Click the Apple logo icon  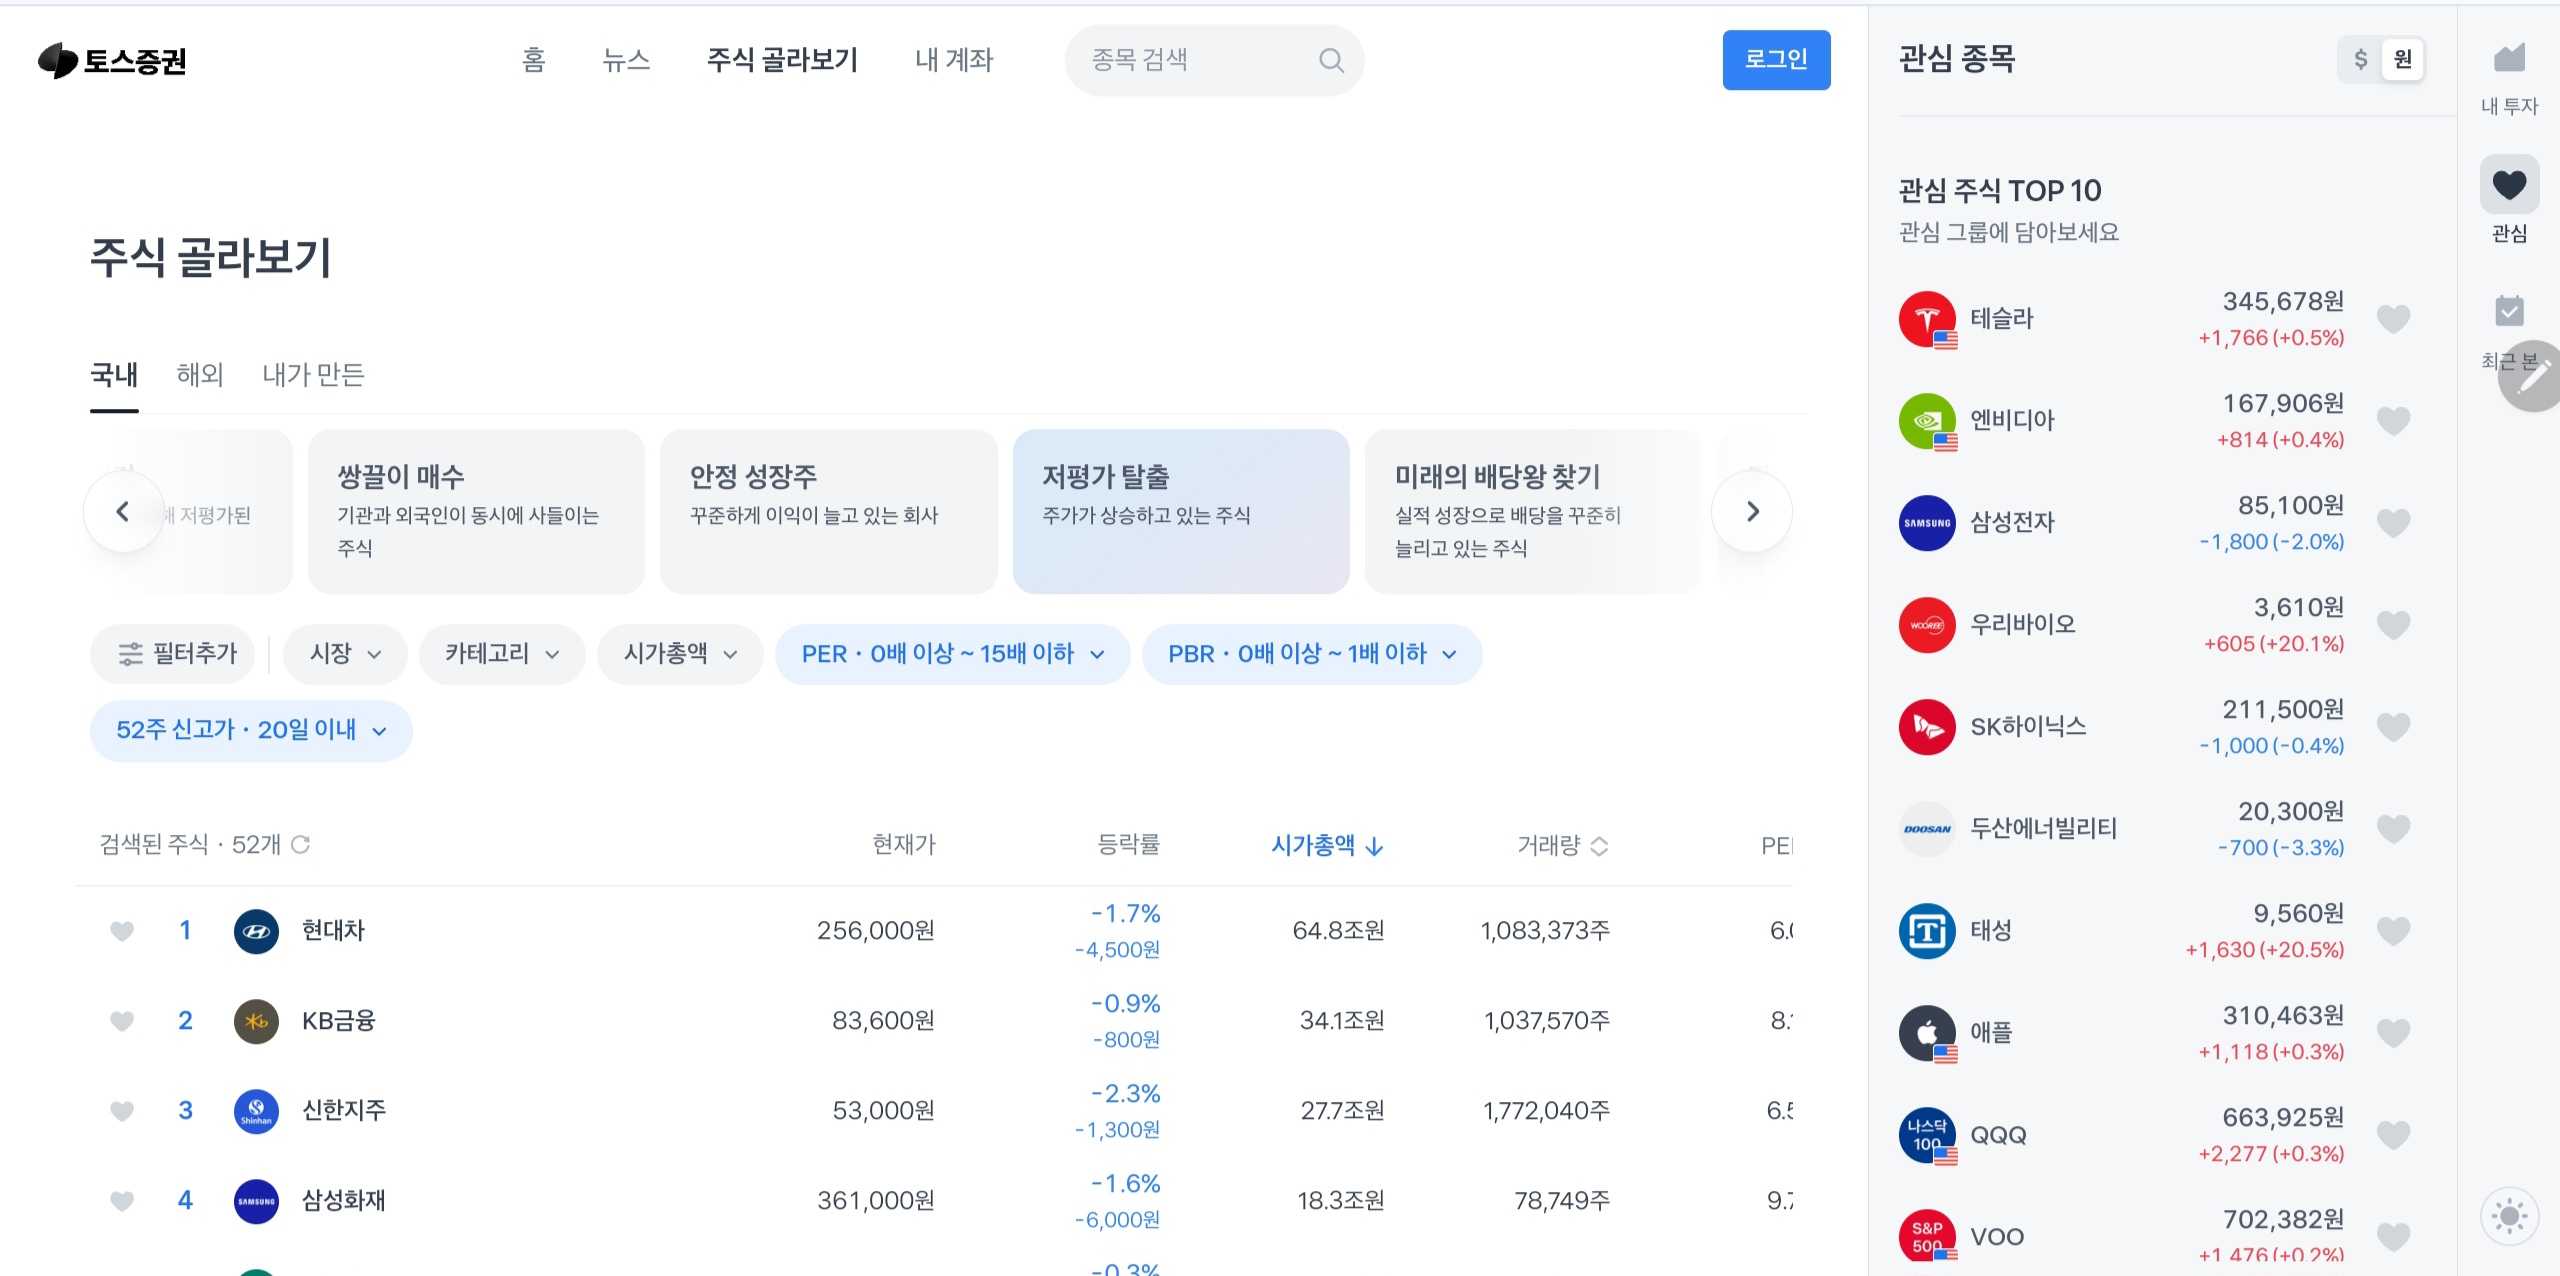click(1927, 1033)
